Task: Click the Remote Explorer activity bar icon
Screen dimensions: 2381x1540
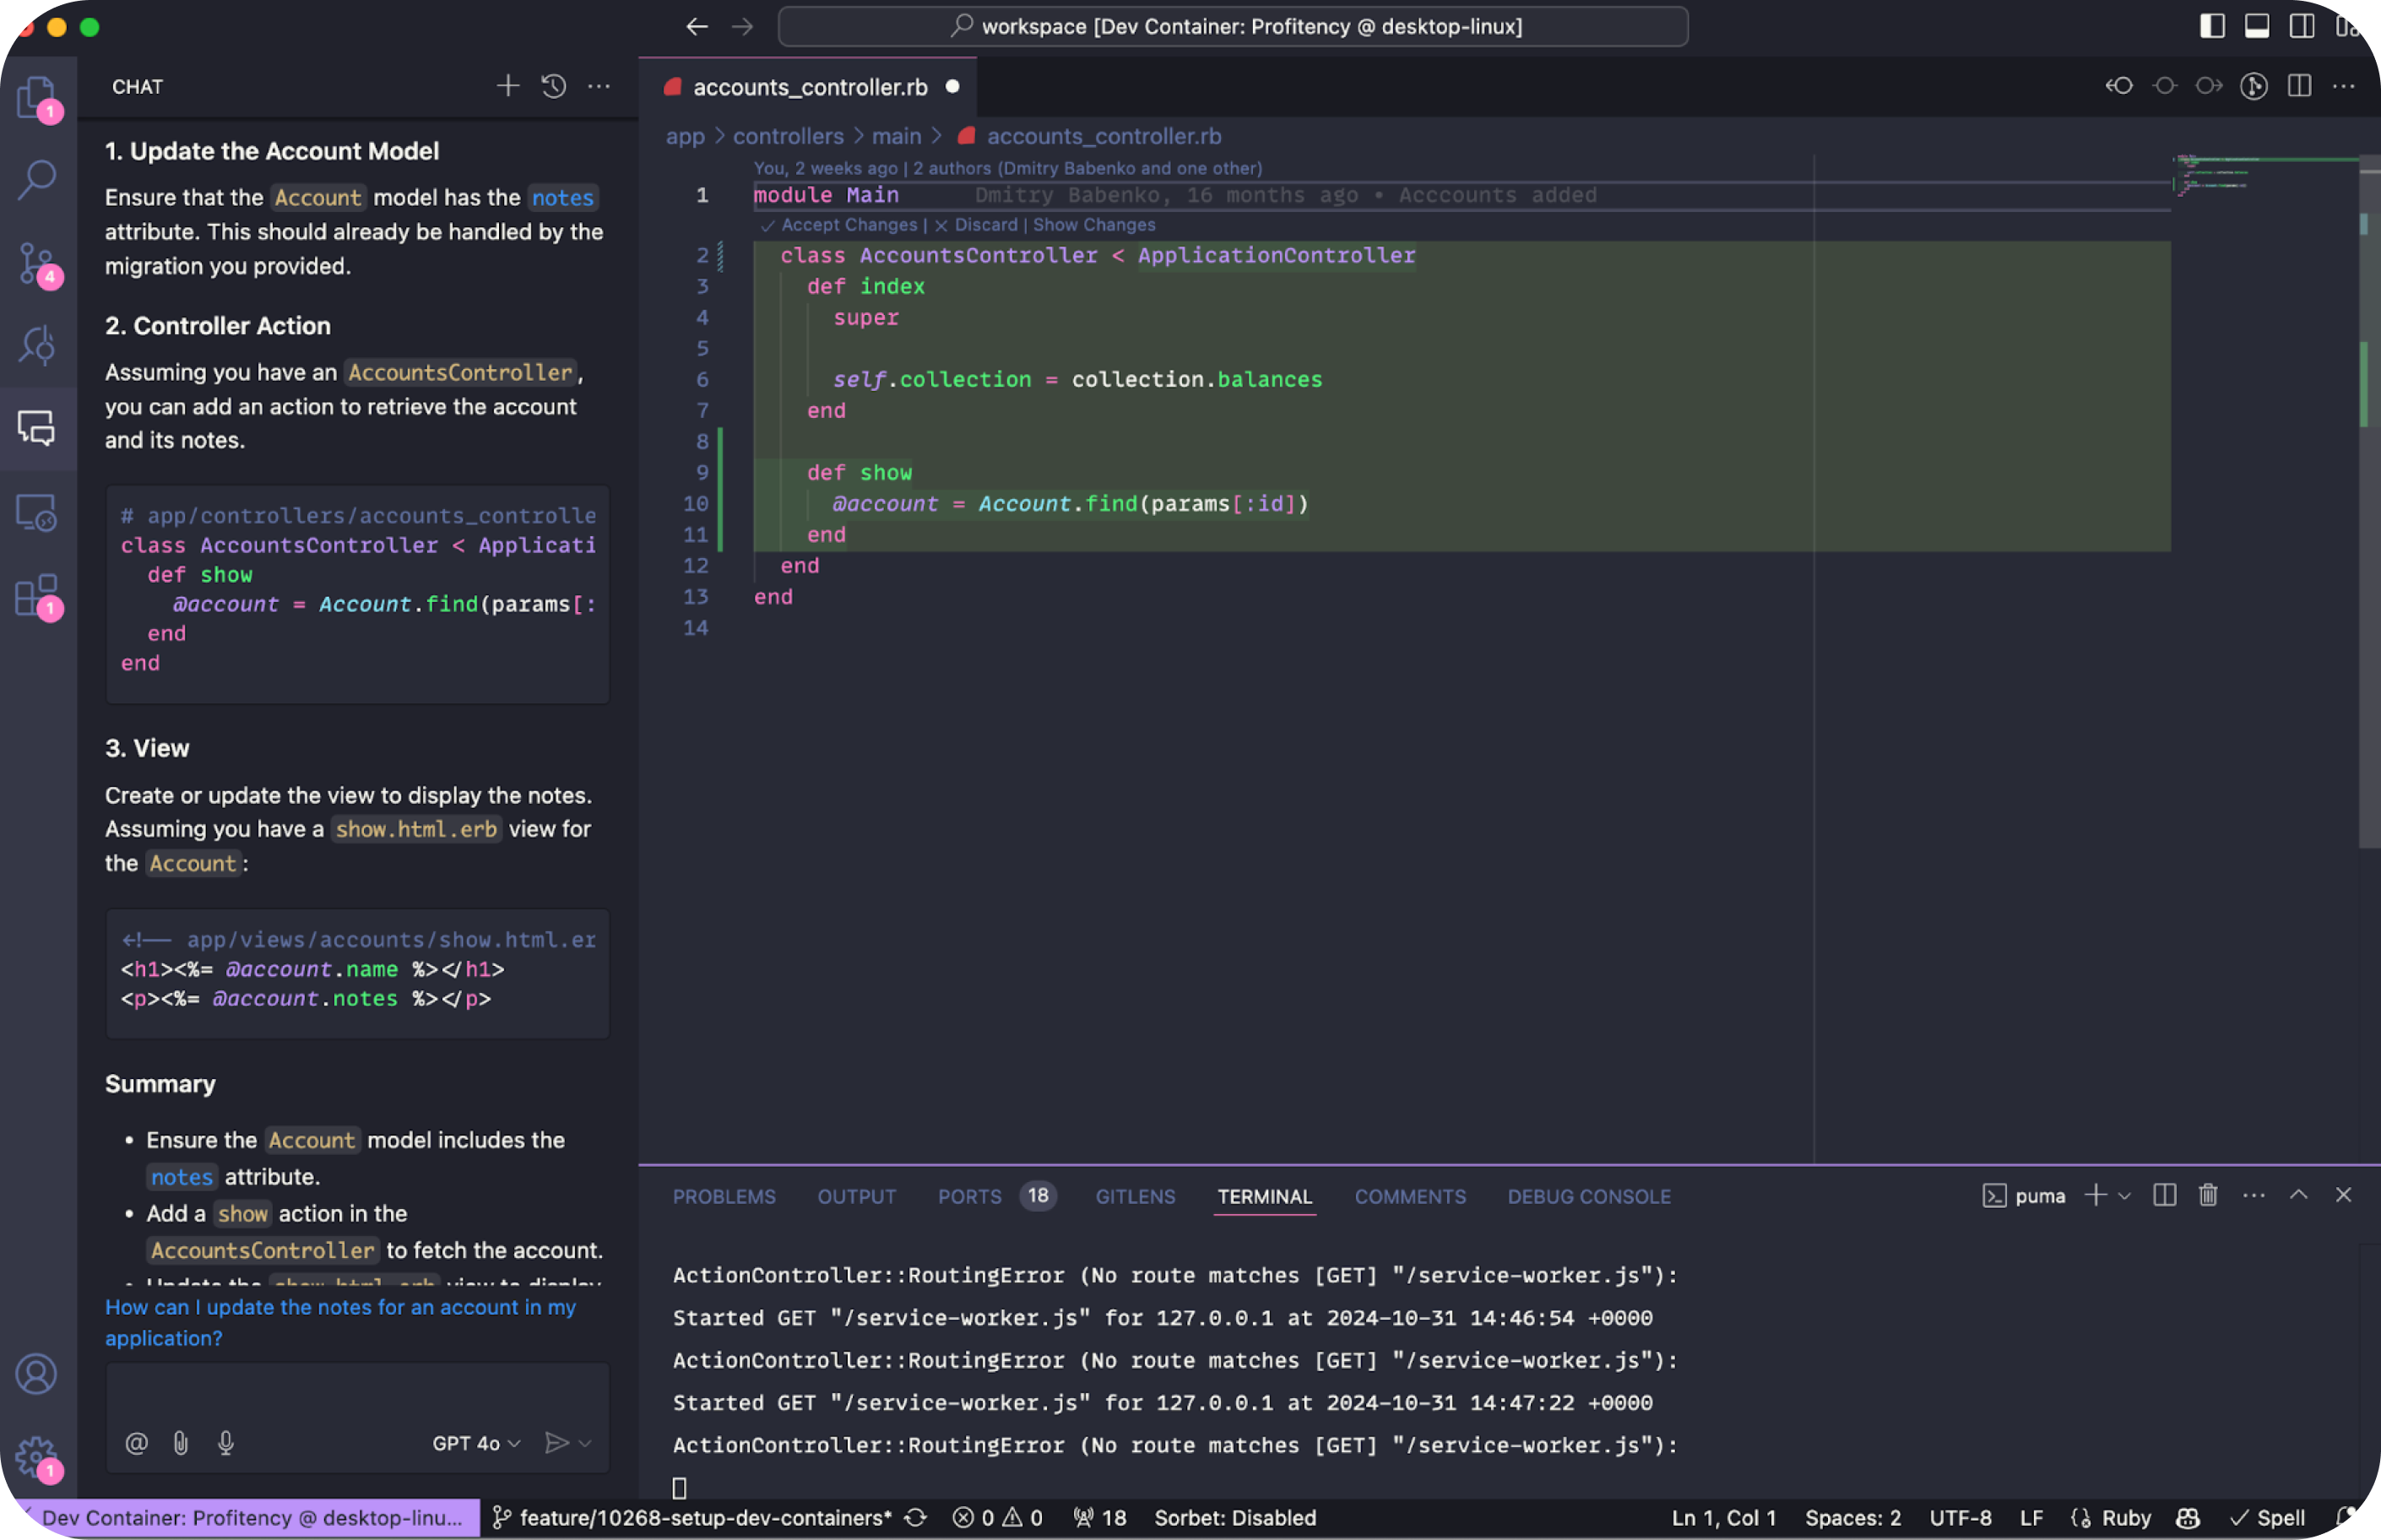Action: tap(37, 512)
